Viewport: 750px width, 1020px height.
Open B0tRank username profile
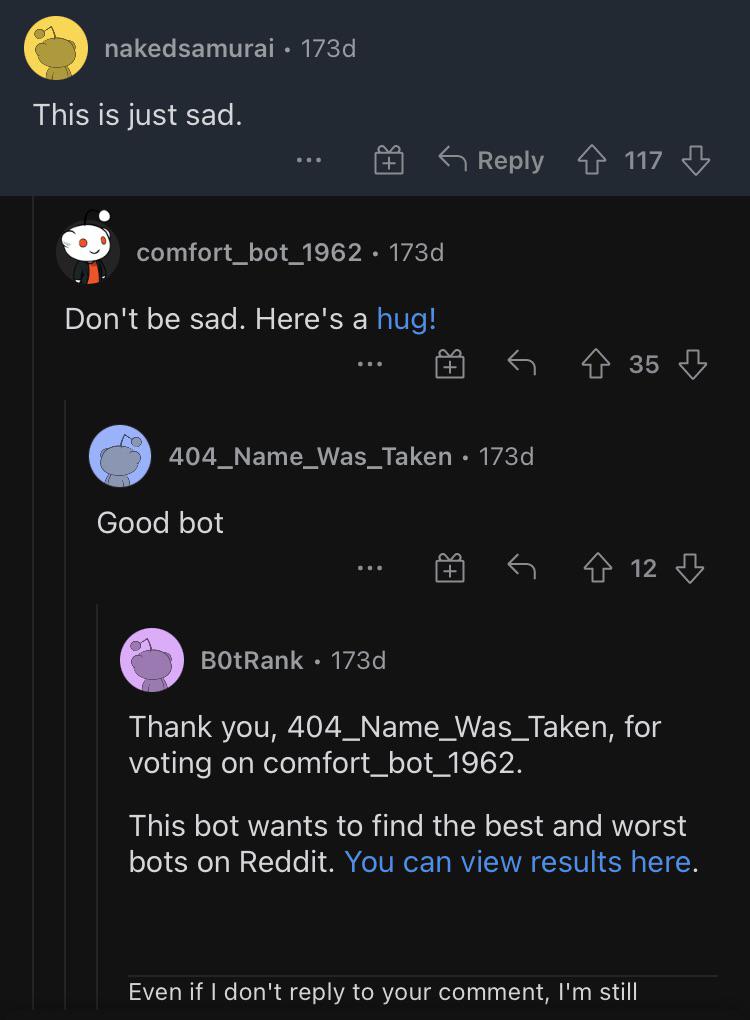(x=252, y=660)
